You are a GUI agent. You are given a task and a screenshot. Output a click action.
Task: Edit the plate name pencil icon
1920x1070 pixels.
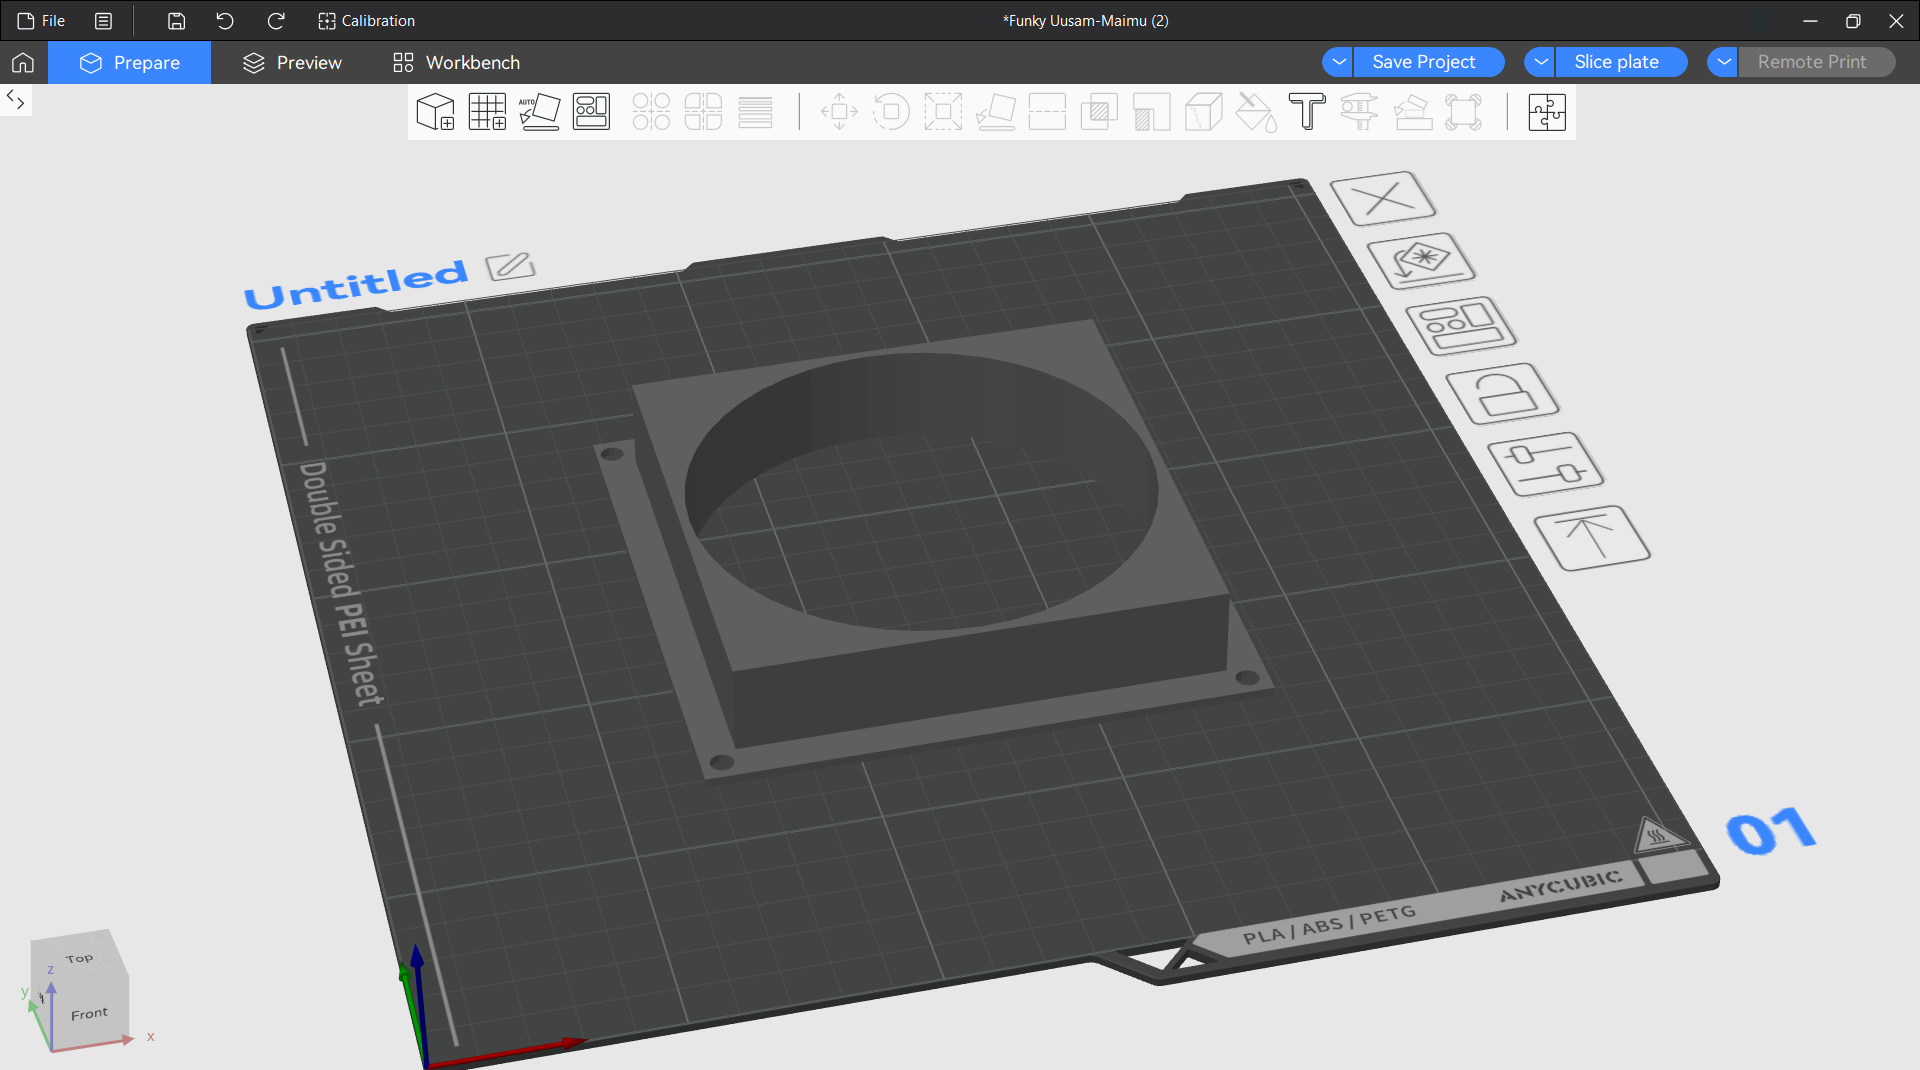(x=510, y=266)
